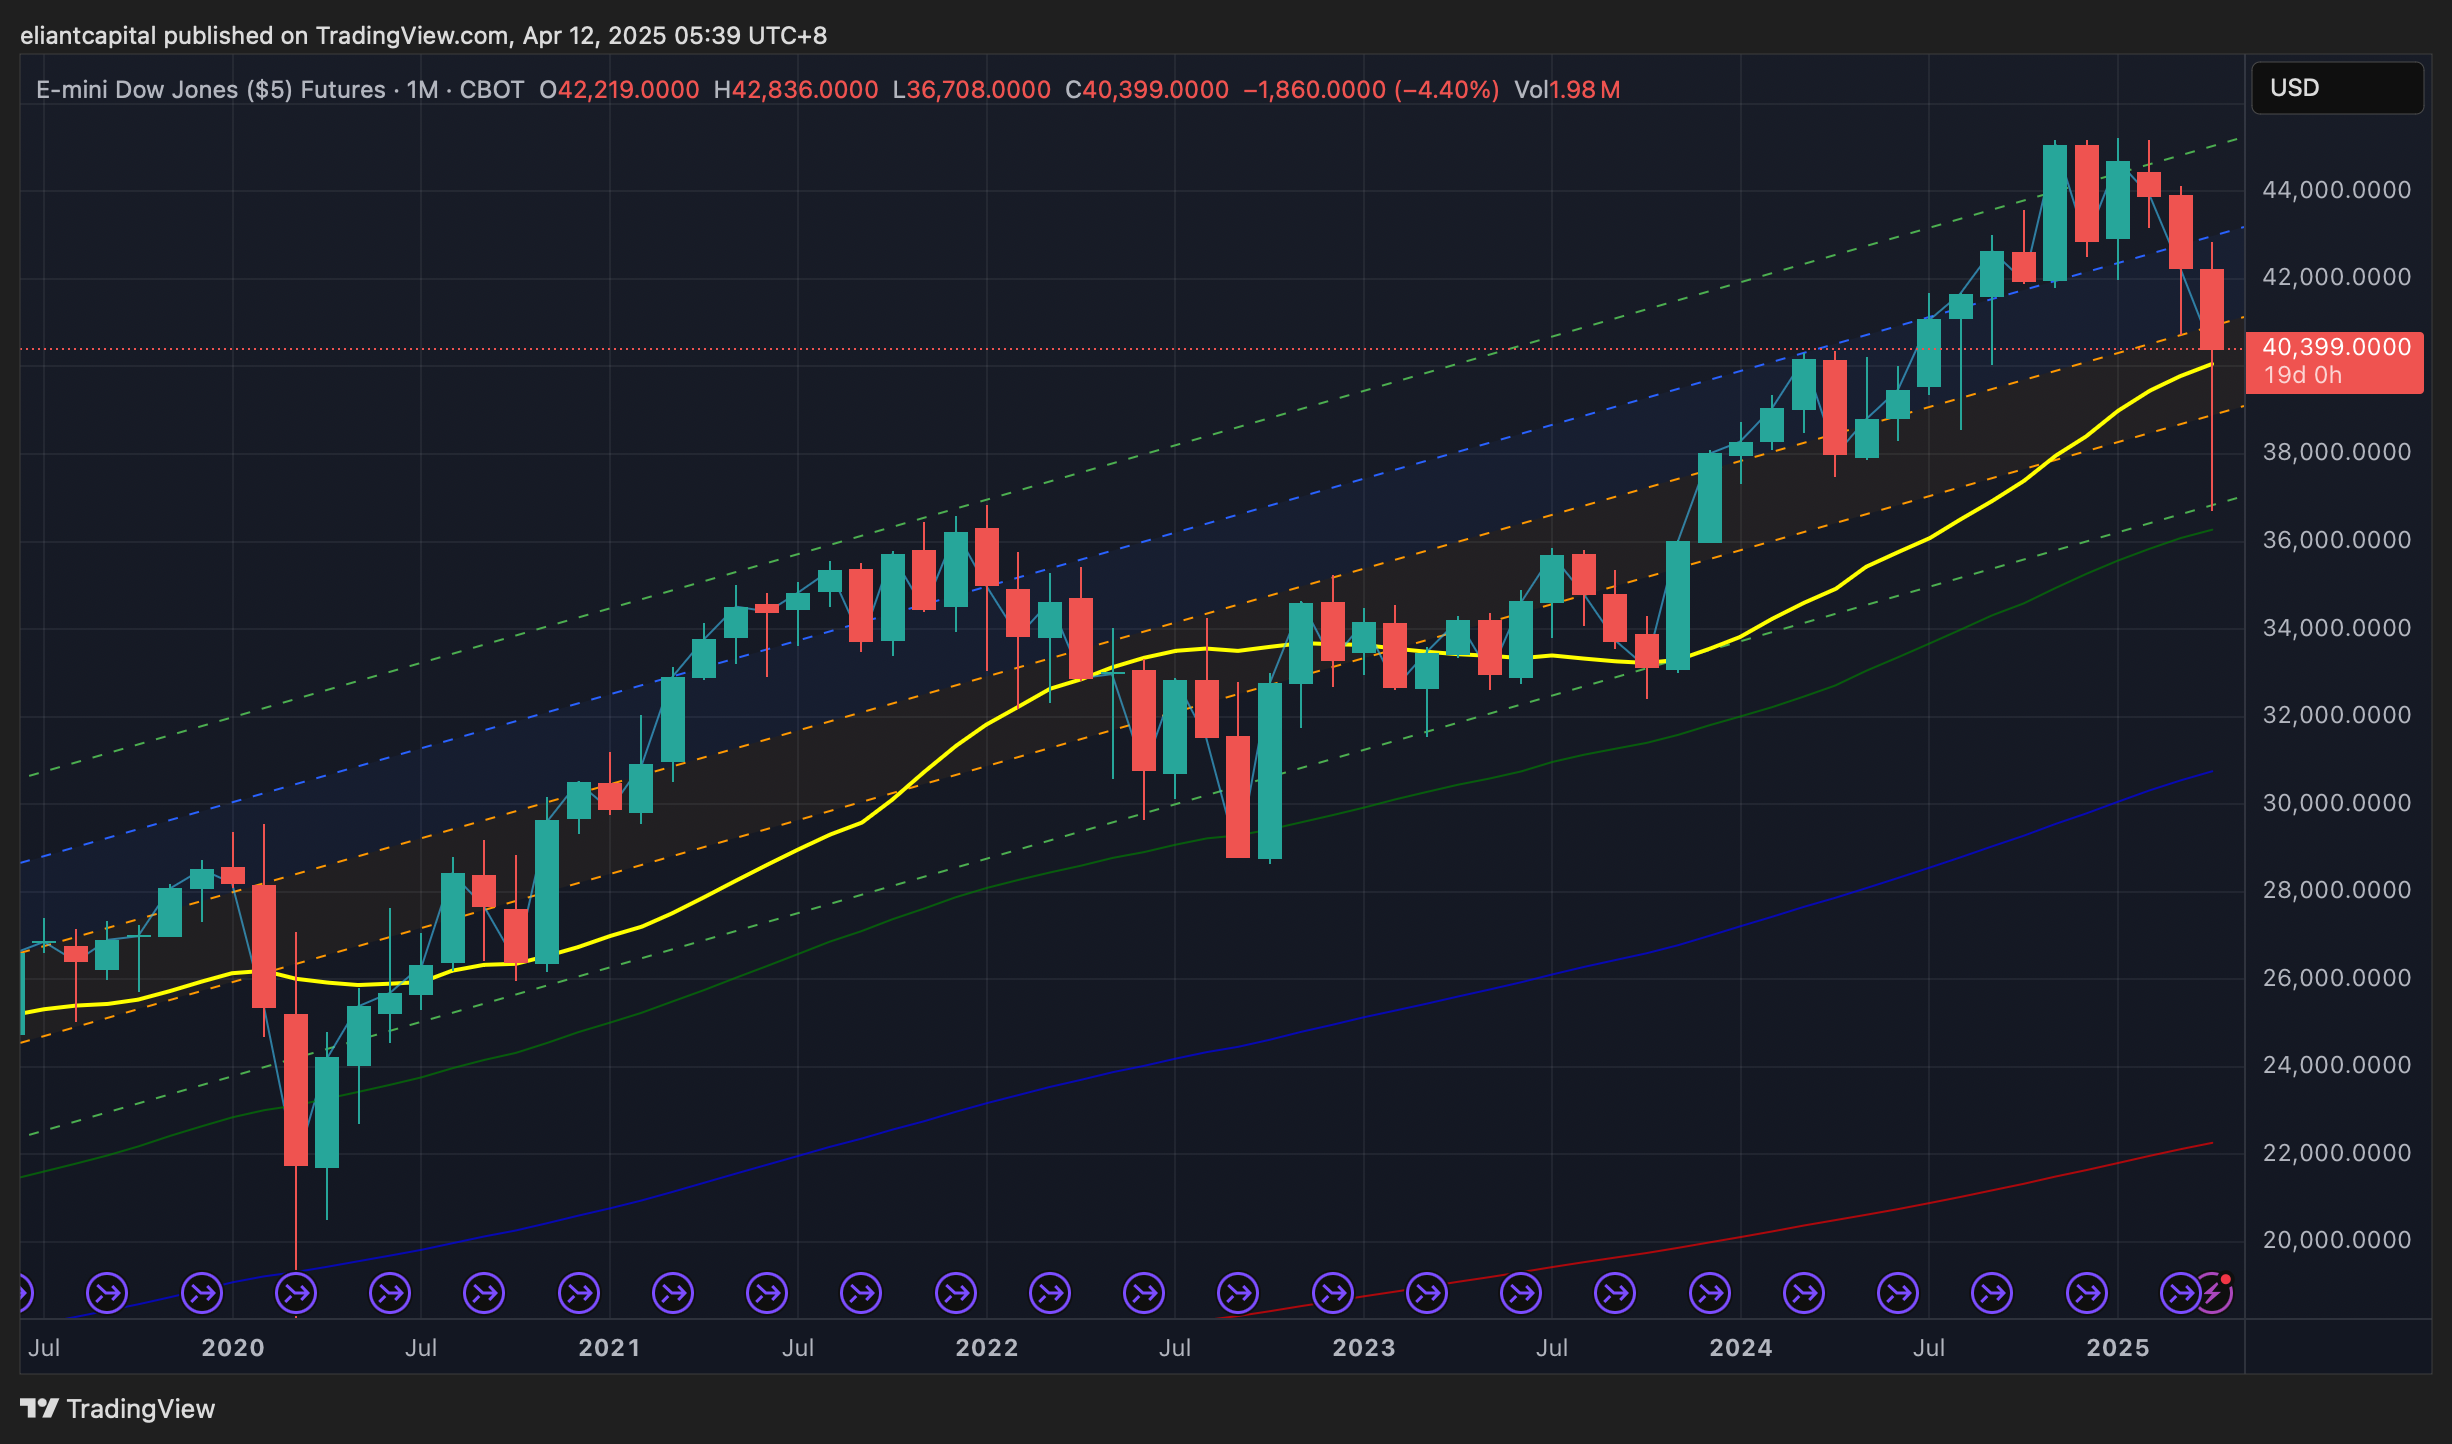
Task: Click the pink lightning bolt event marker
Action: point(2213,1293)
